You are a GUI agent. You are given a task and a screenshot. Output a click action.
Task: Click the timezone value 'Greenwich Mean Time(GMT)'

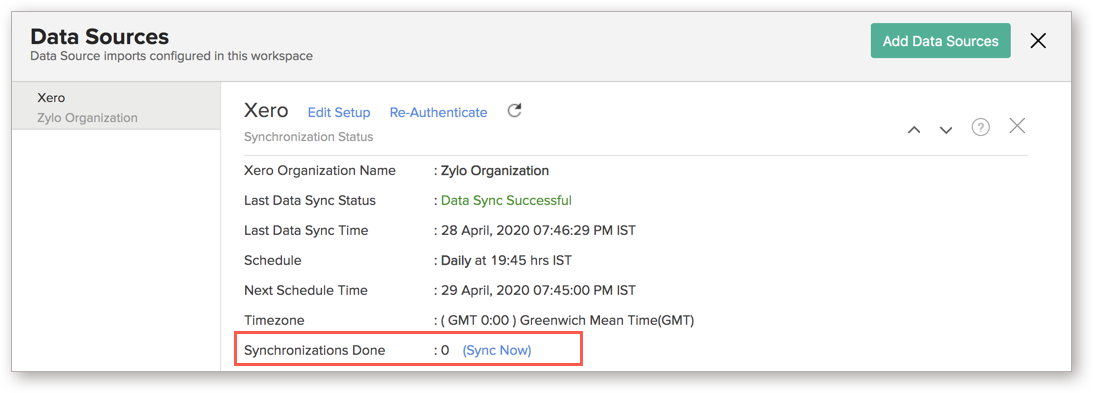click(x=607, y=321)
